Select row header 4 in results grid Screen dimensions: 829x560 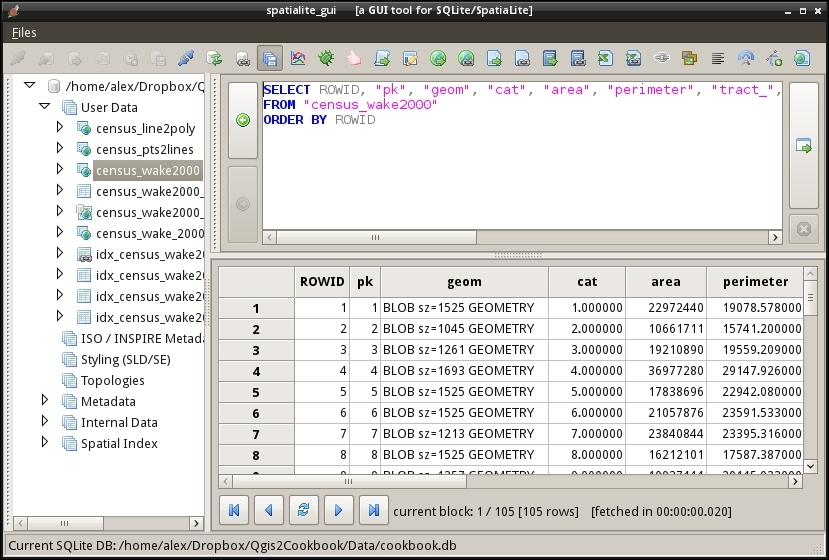point(256,371)
